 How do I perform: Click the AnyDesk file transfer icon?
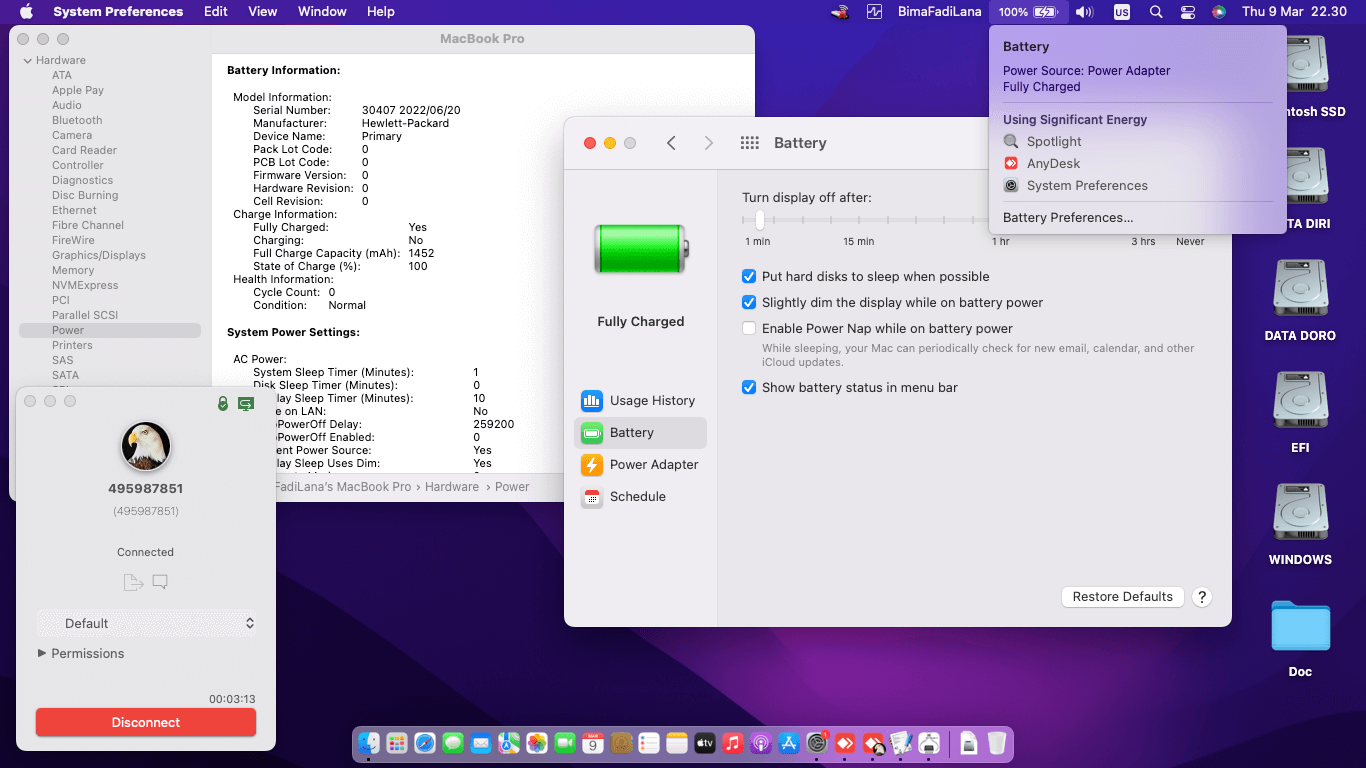coord(133,582)
